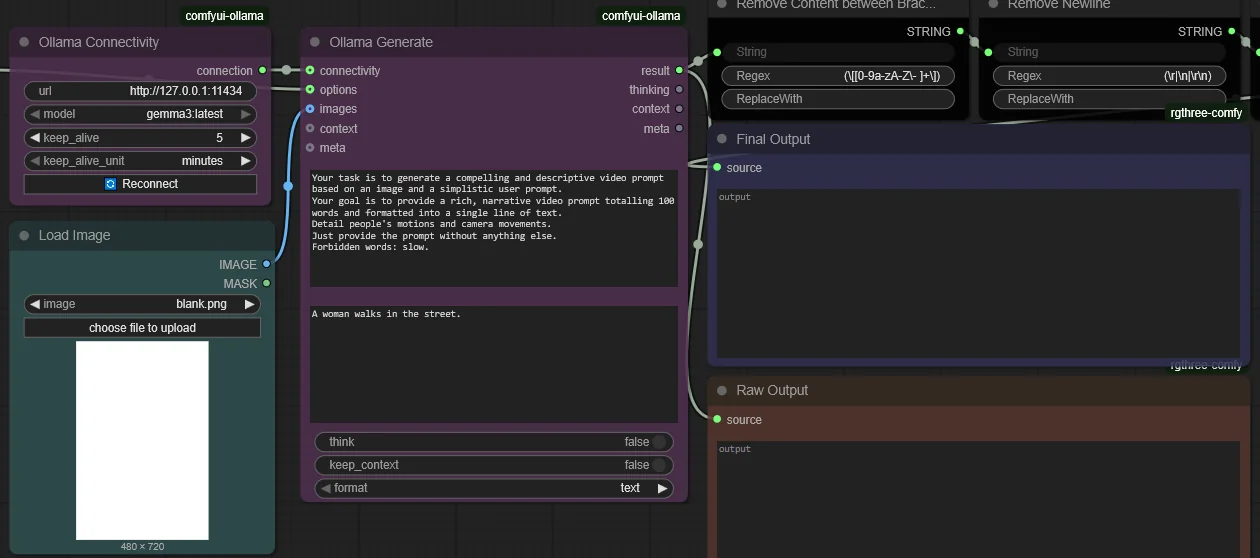
Task: Click the STRING output socket on Remove Content node
Action: coord(960,31)
